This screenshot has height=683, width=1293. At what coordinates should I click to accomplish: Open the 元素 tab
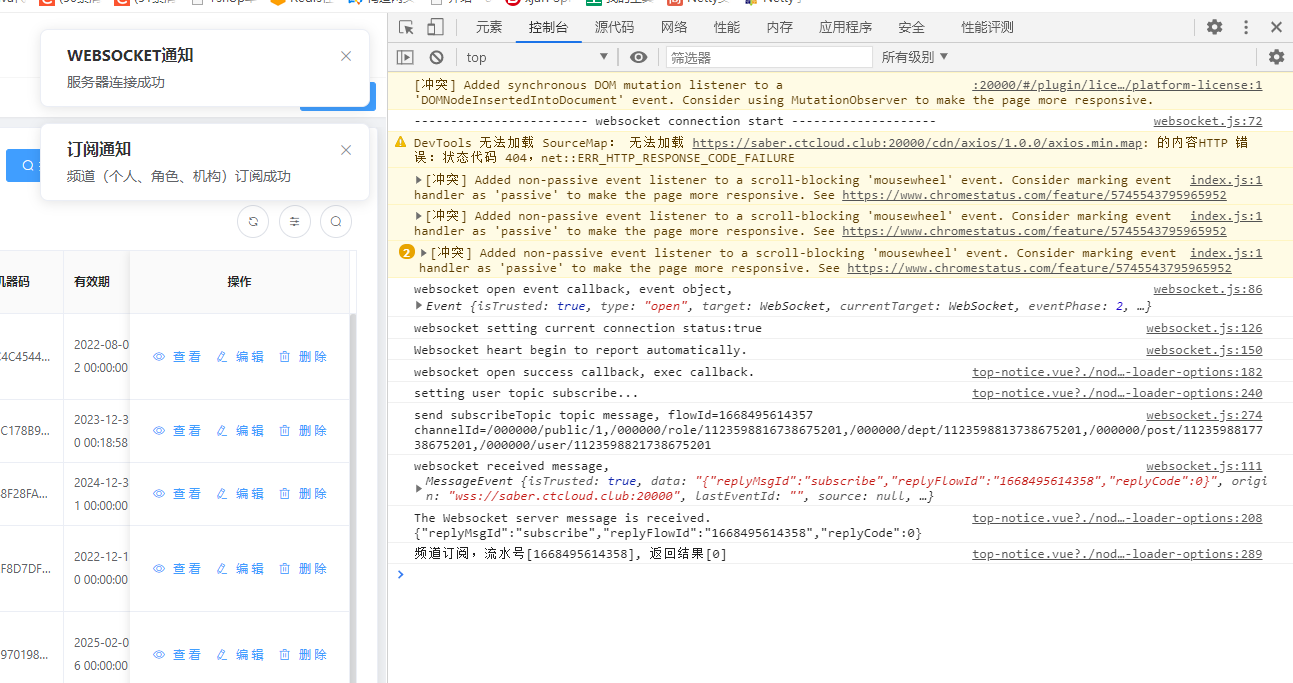pos(489,28)
